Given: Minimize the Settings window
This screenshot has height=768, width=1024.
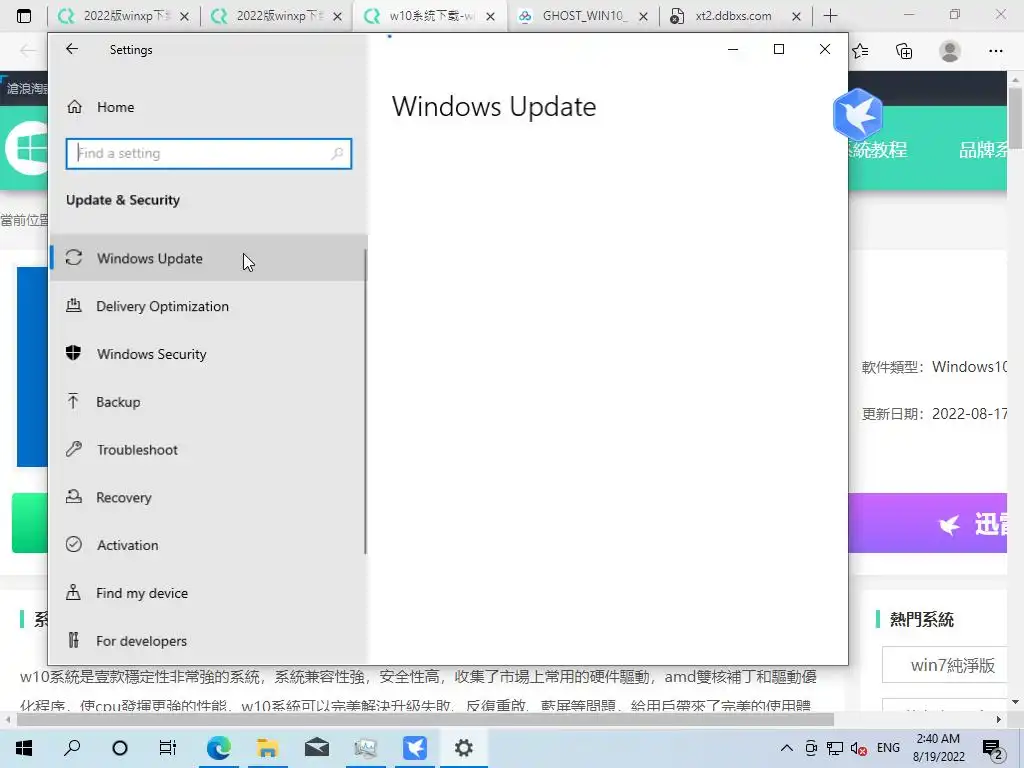Looking at the screenshot, I should [733, 49].
